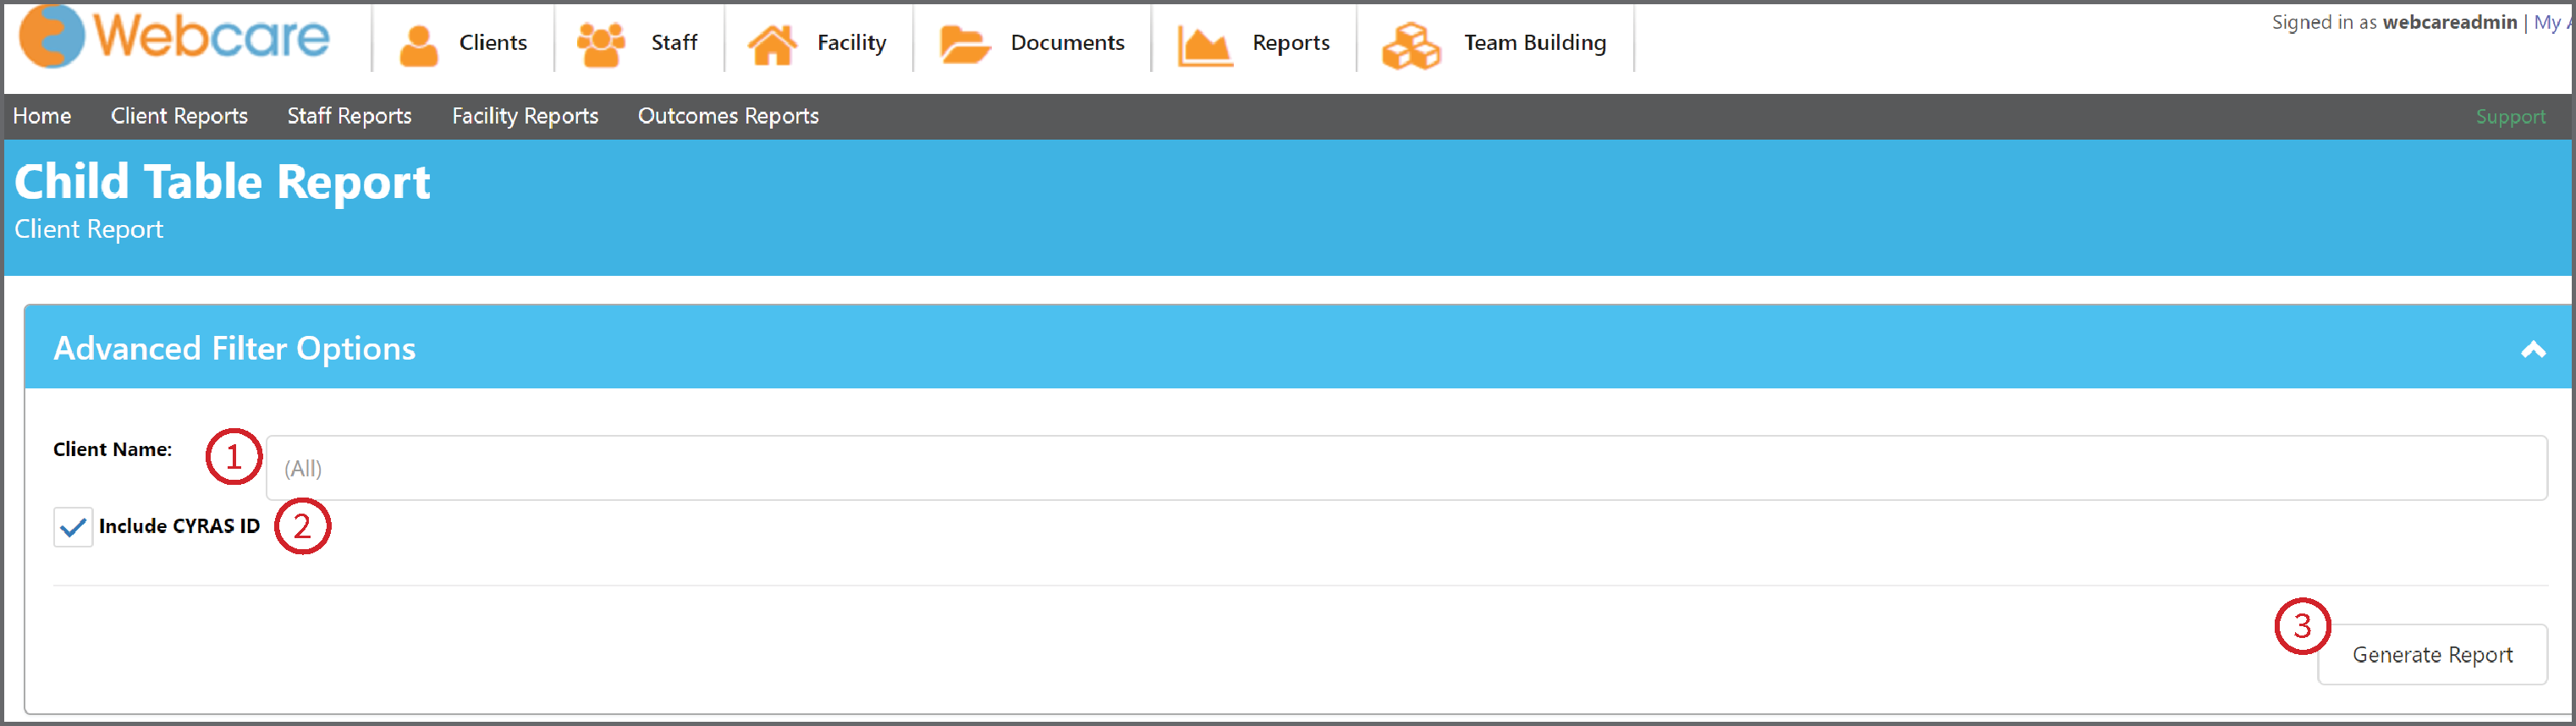Click the Client Name label
Image resolution: width=2576 pixels, height=726 pixels.
112,450
